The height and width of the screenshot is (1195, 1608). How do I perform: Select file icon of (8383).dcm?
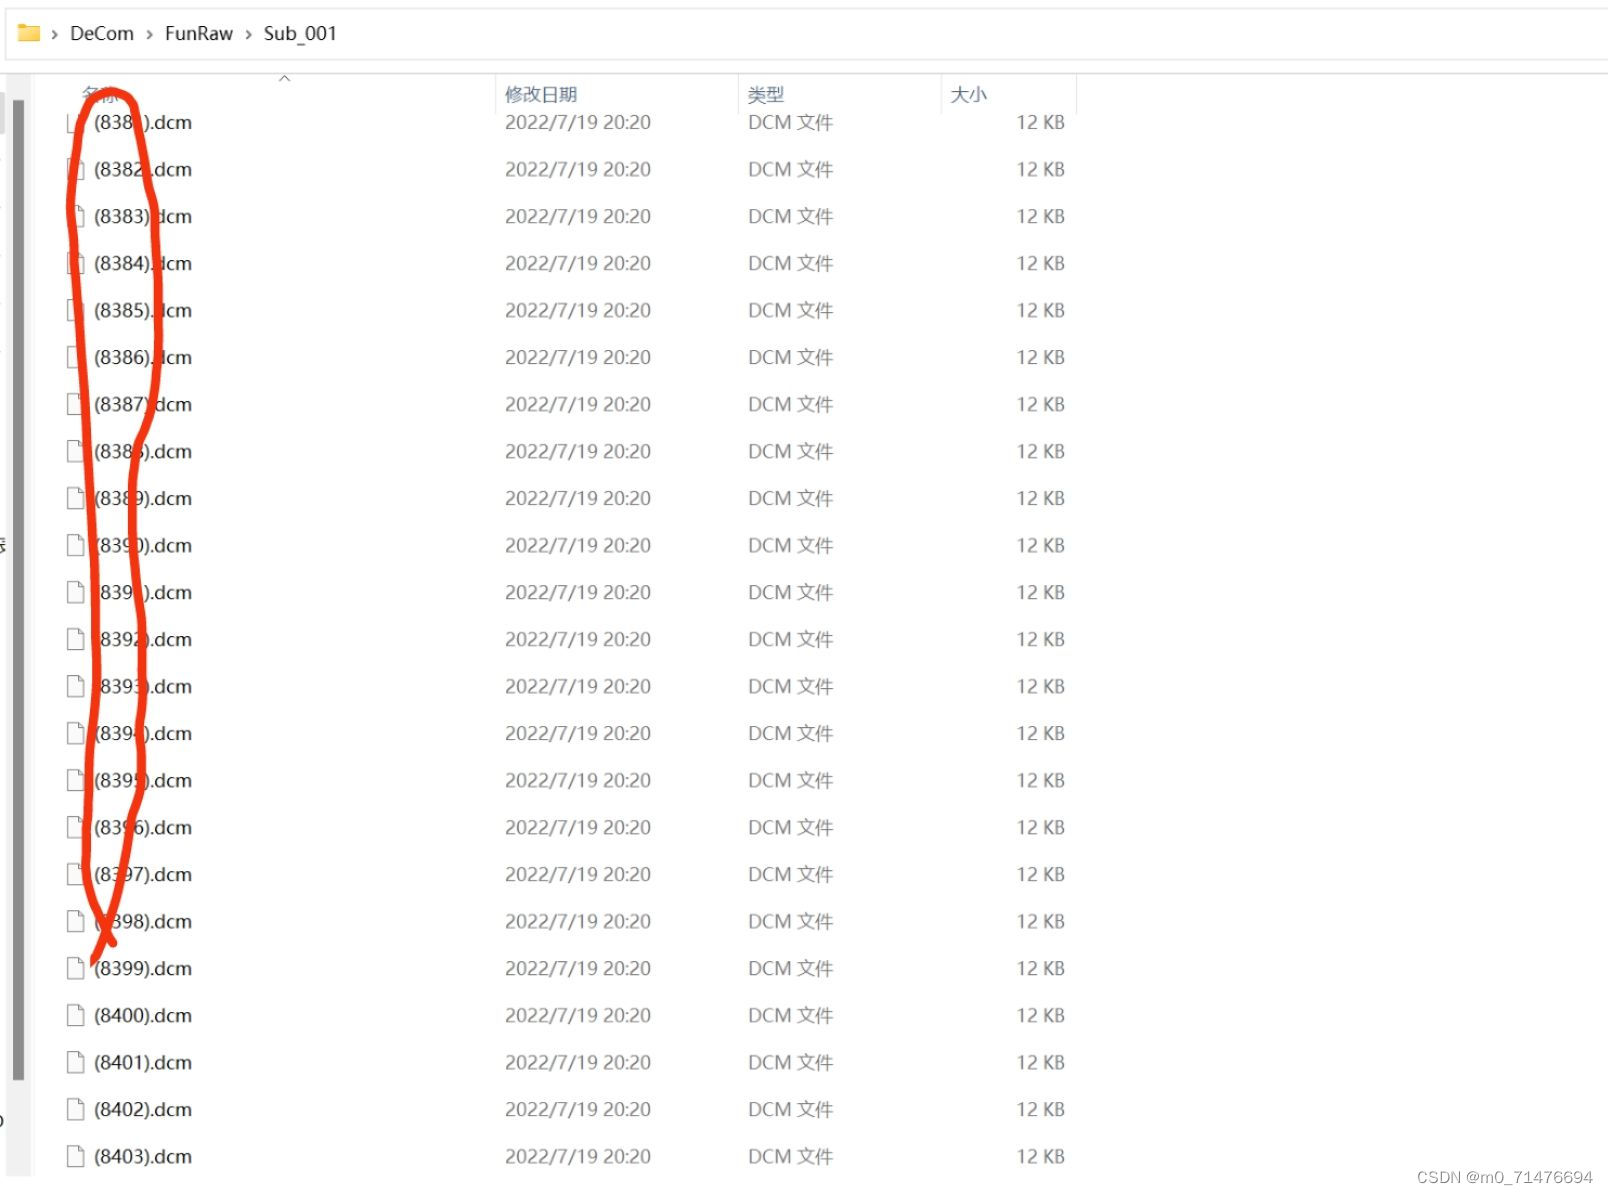74,216
